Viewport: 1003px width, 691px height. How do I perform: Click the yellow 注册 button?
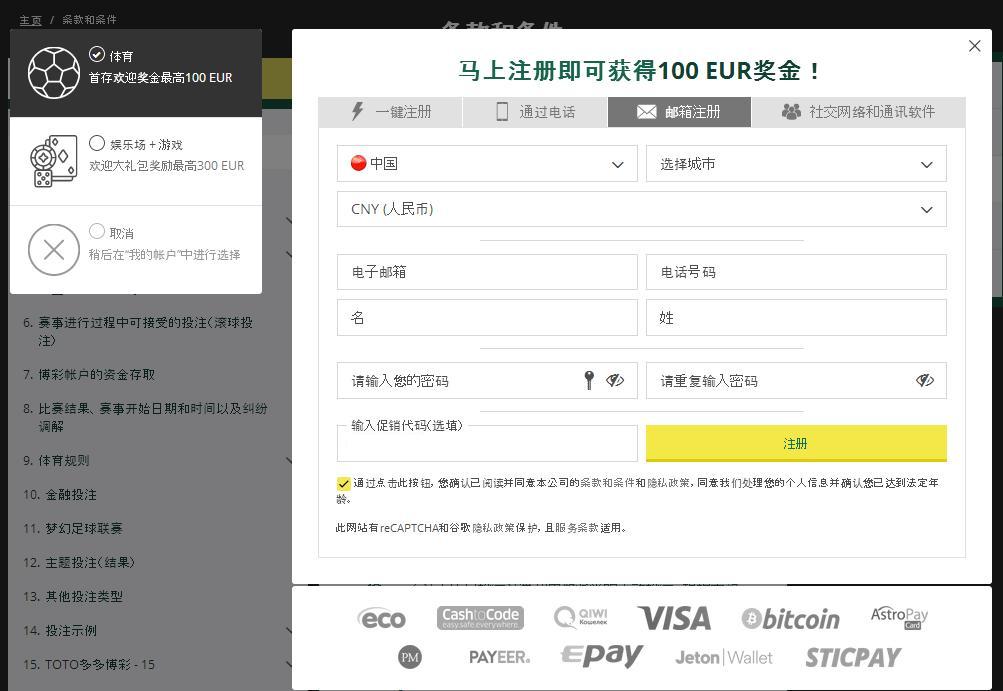click(x=796, y=443)
